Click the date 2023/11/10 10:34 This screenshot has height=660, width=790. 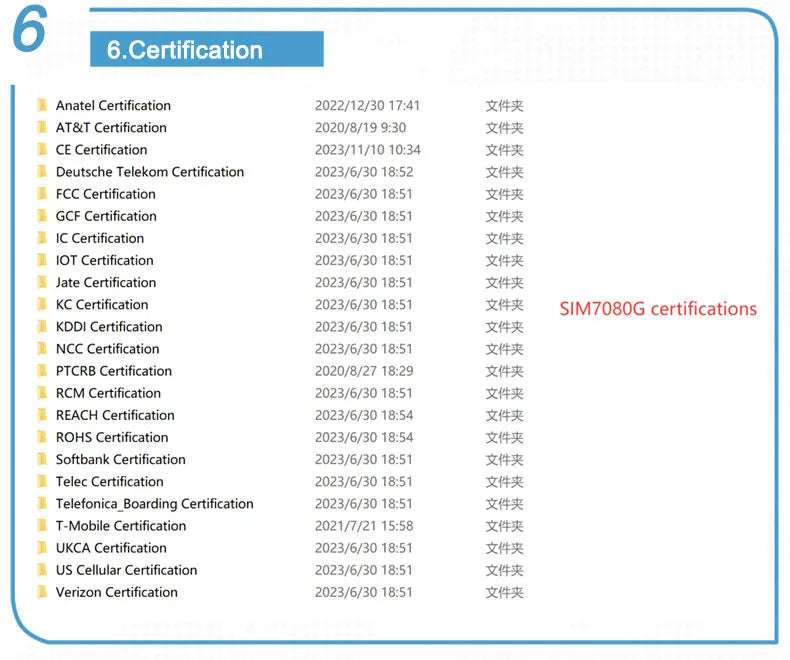click(368, 150)
